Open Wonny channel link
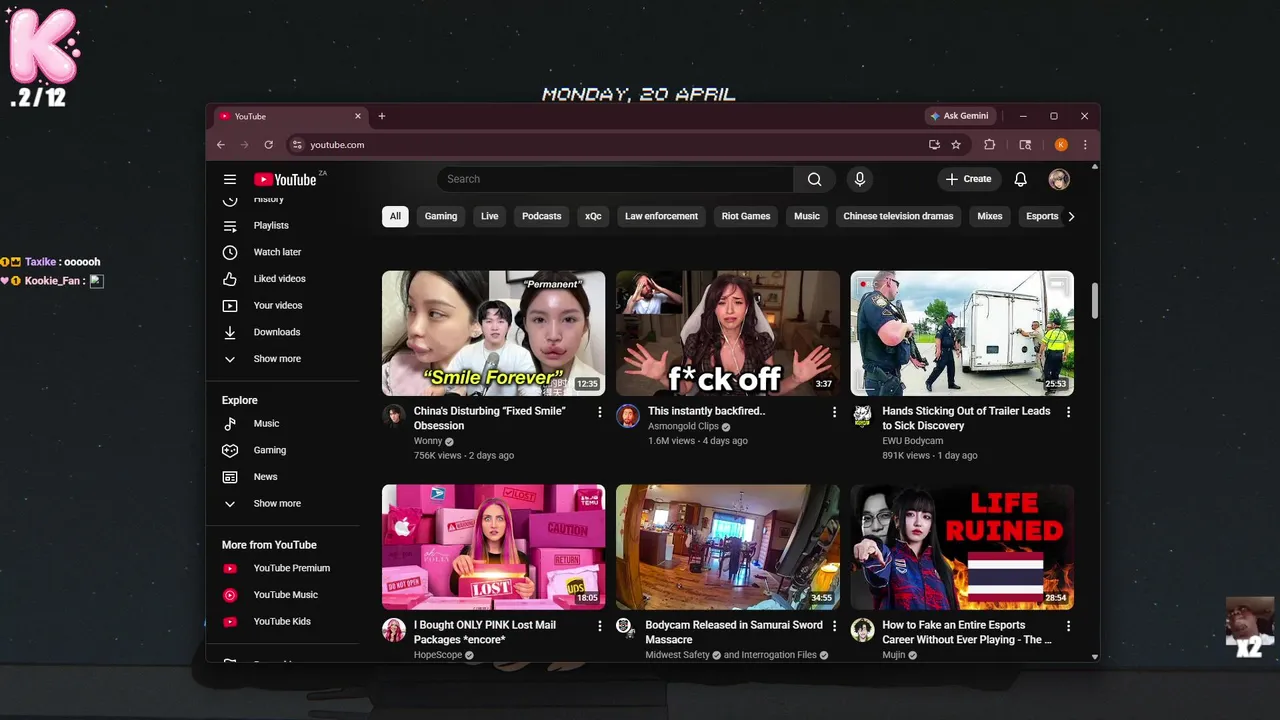The width and height of the screenshot is (1280, 720). (428, 441)
